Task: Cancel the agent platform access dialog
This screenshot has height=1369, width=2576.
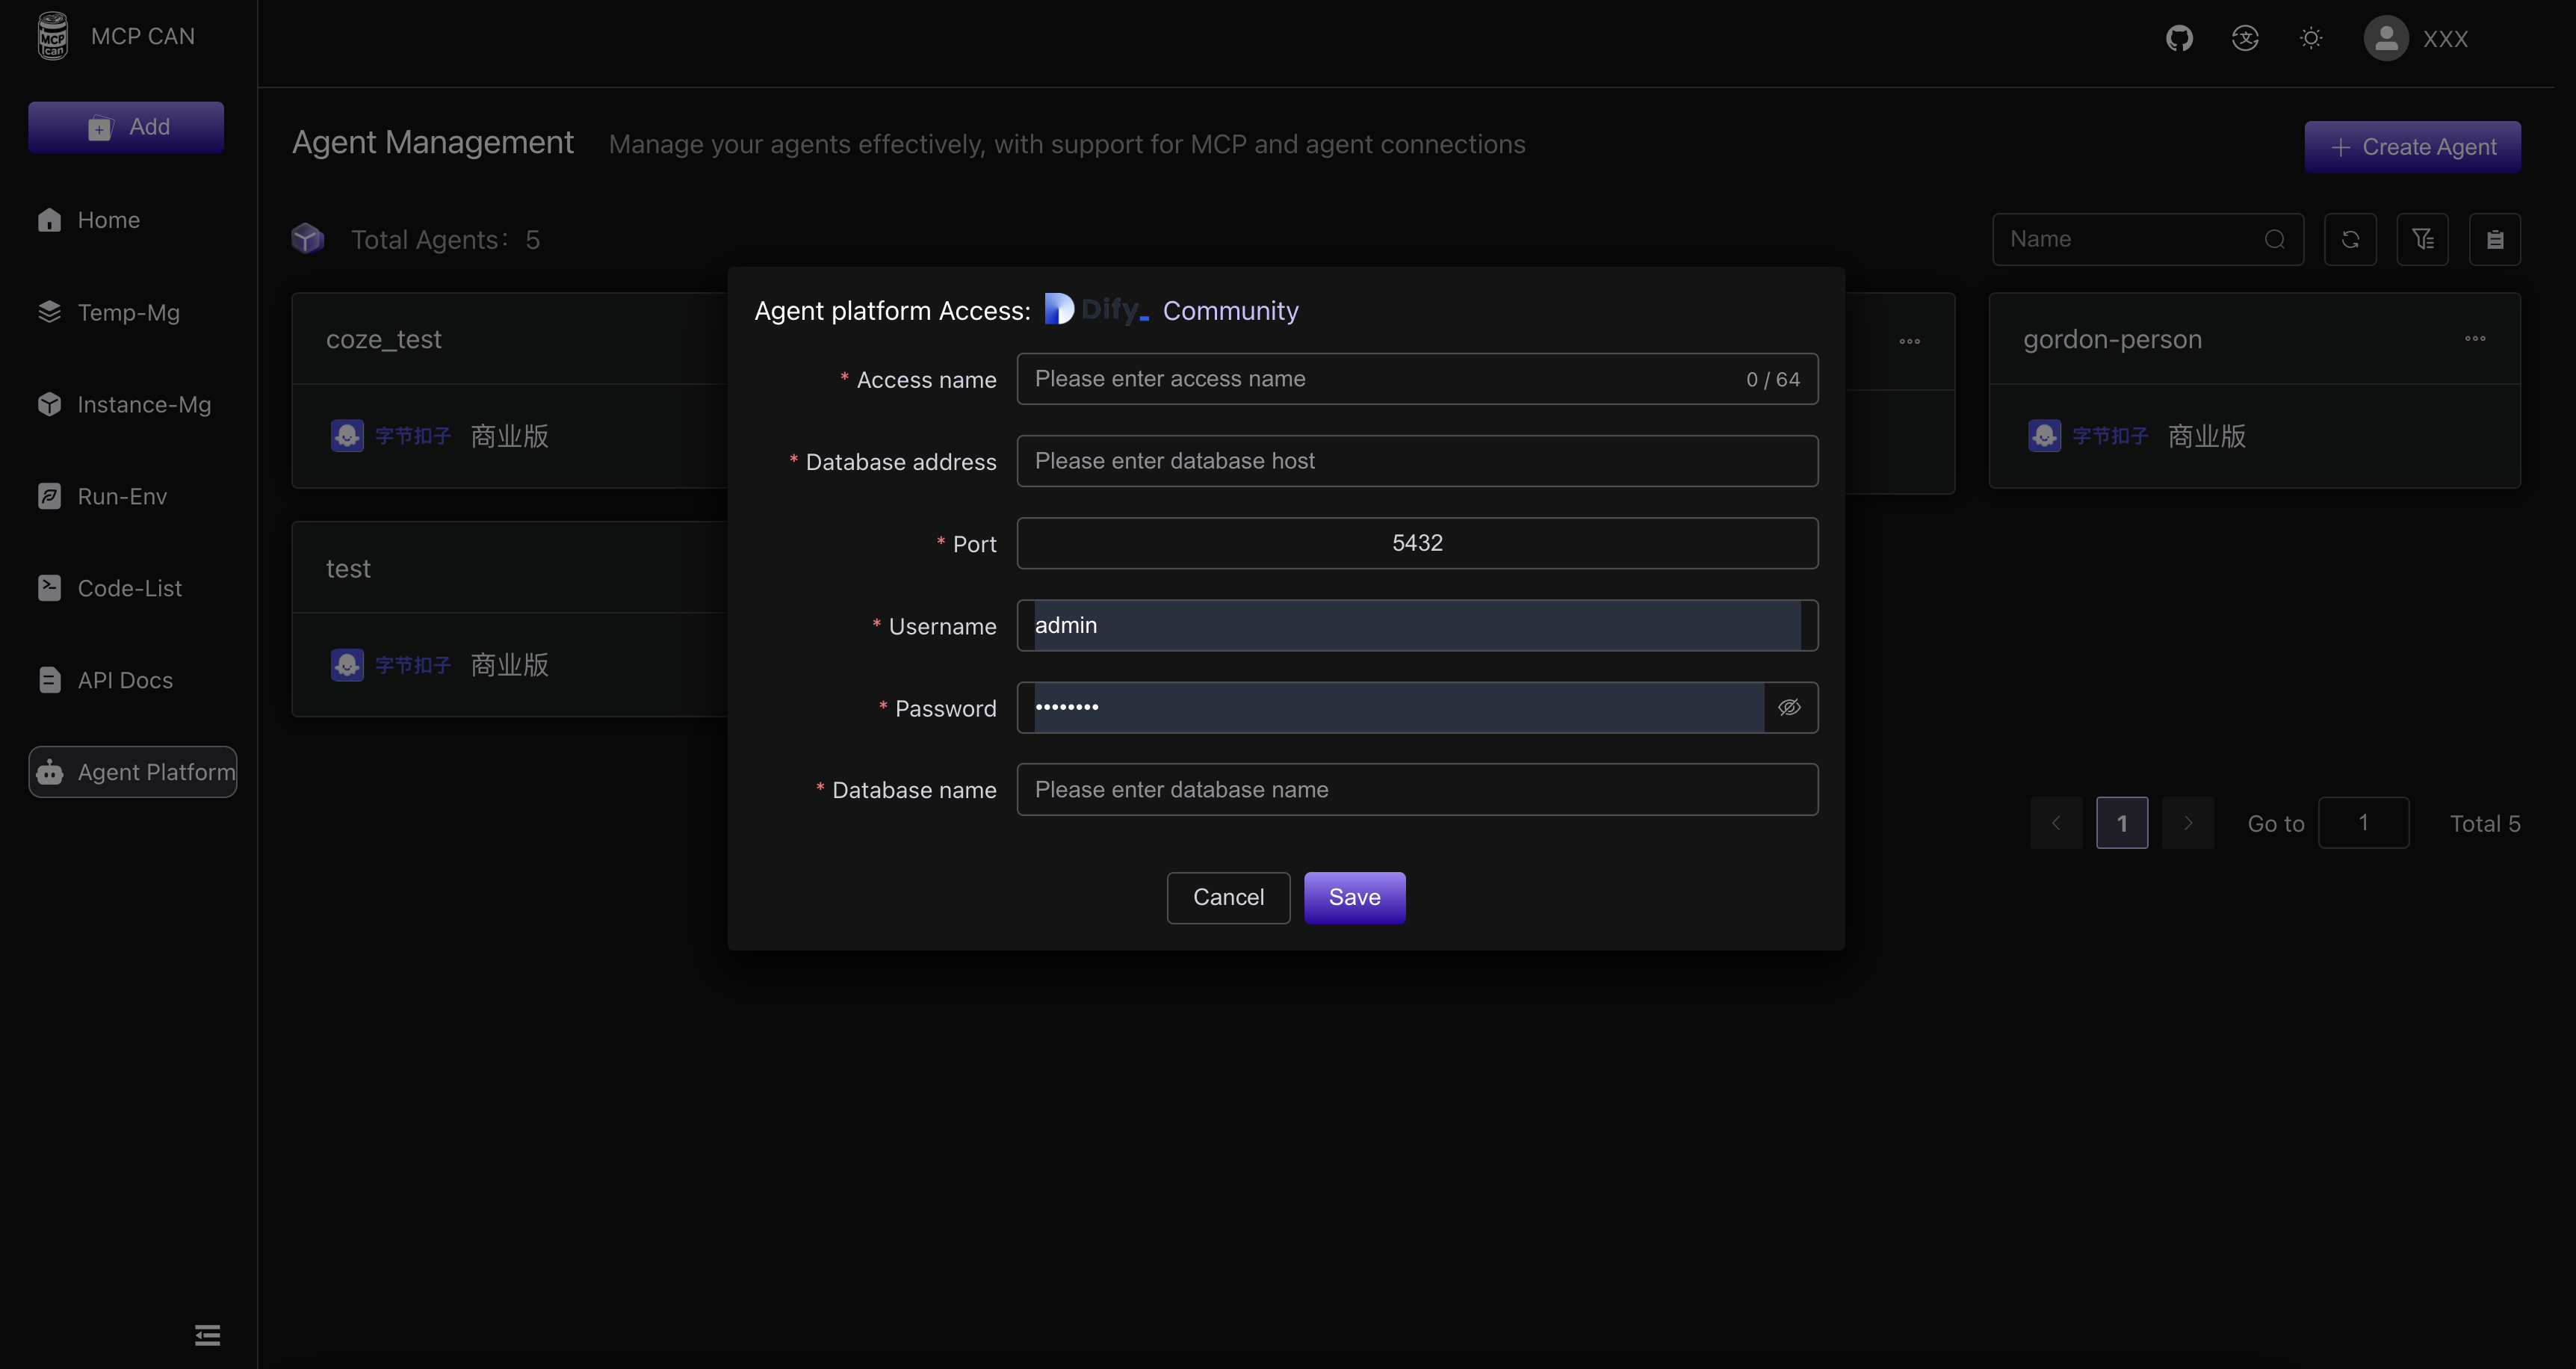Action: [1228, 897]
